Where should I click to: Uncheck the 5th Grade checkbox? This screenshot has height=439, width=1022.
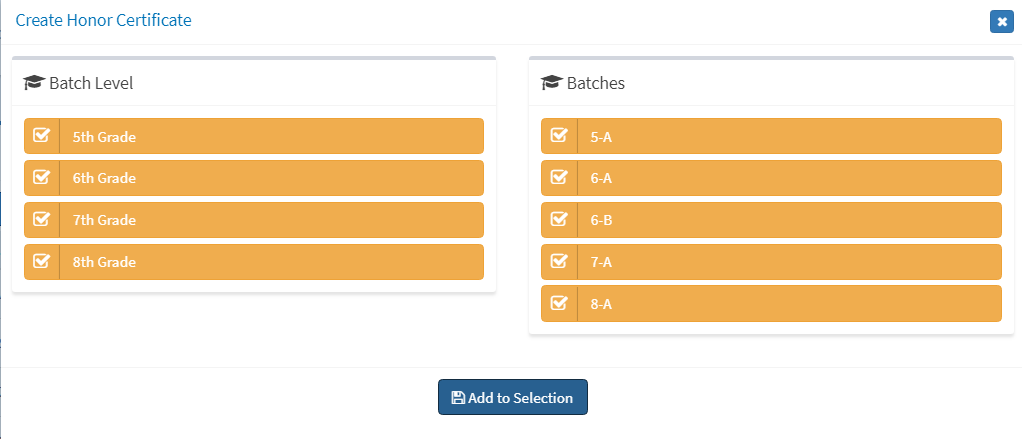(x=42, y=135)
